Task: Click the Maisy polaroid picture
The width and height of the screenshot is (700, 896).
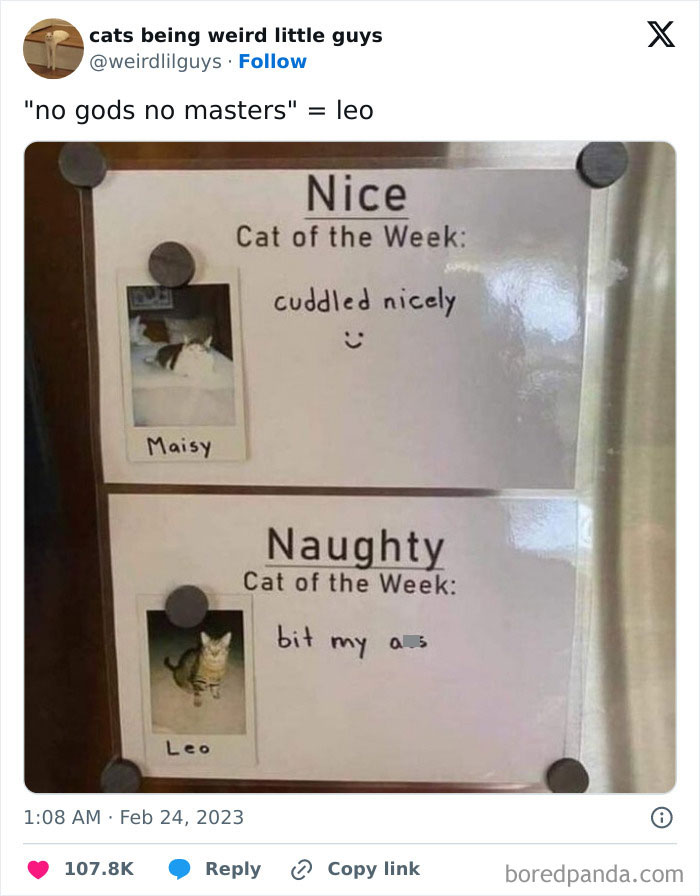Action: tap(182, 366)
